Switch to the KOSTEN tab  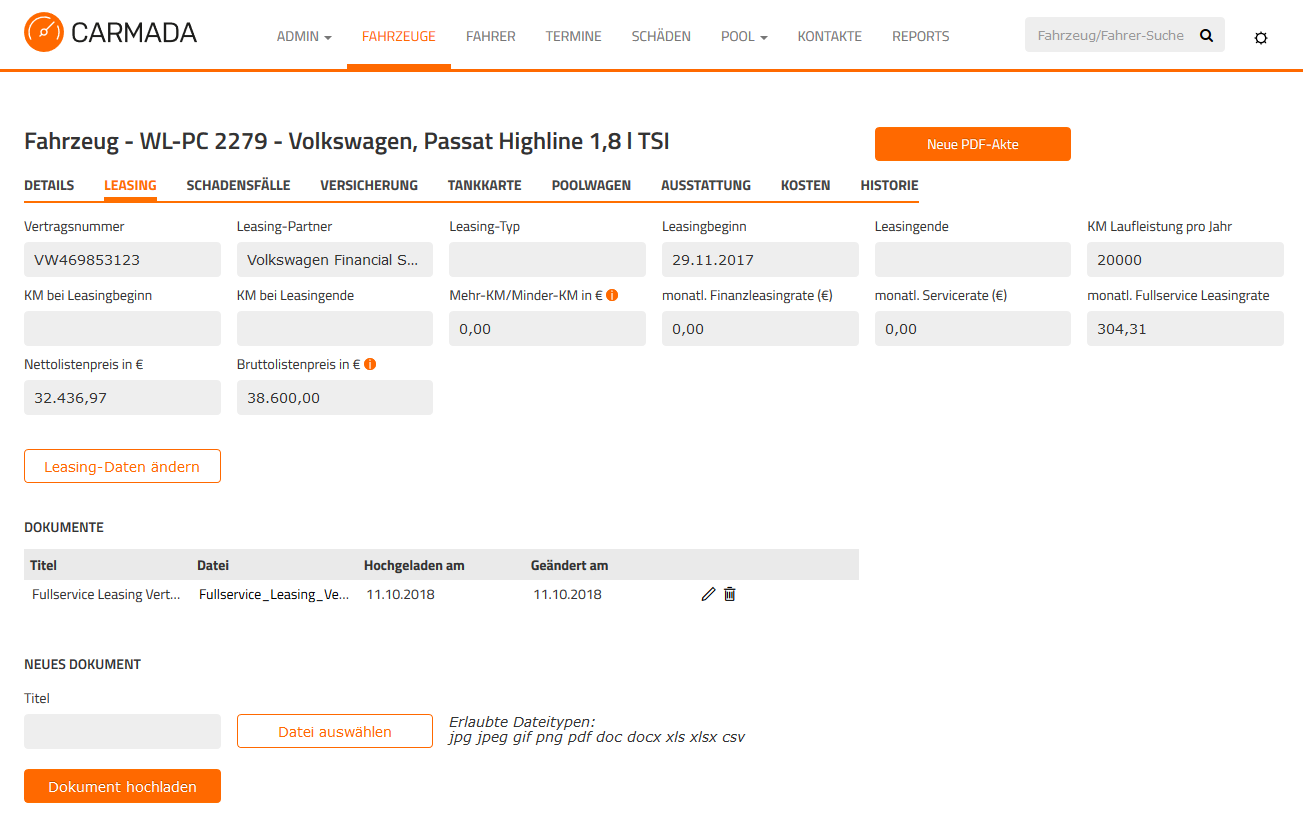806,185
